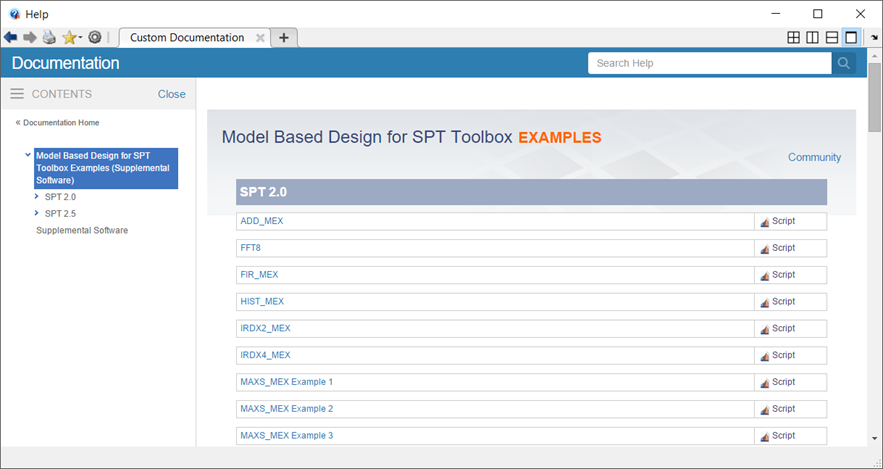Close the Custom Documentation tab
Screen dimensions: 883x469
point(260,38)
